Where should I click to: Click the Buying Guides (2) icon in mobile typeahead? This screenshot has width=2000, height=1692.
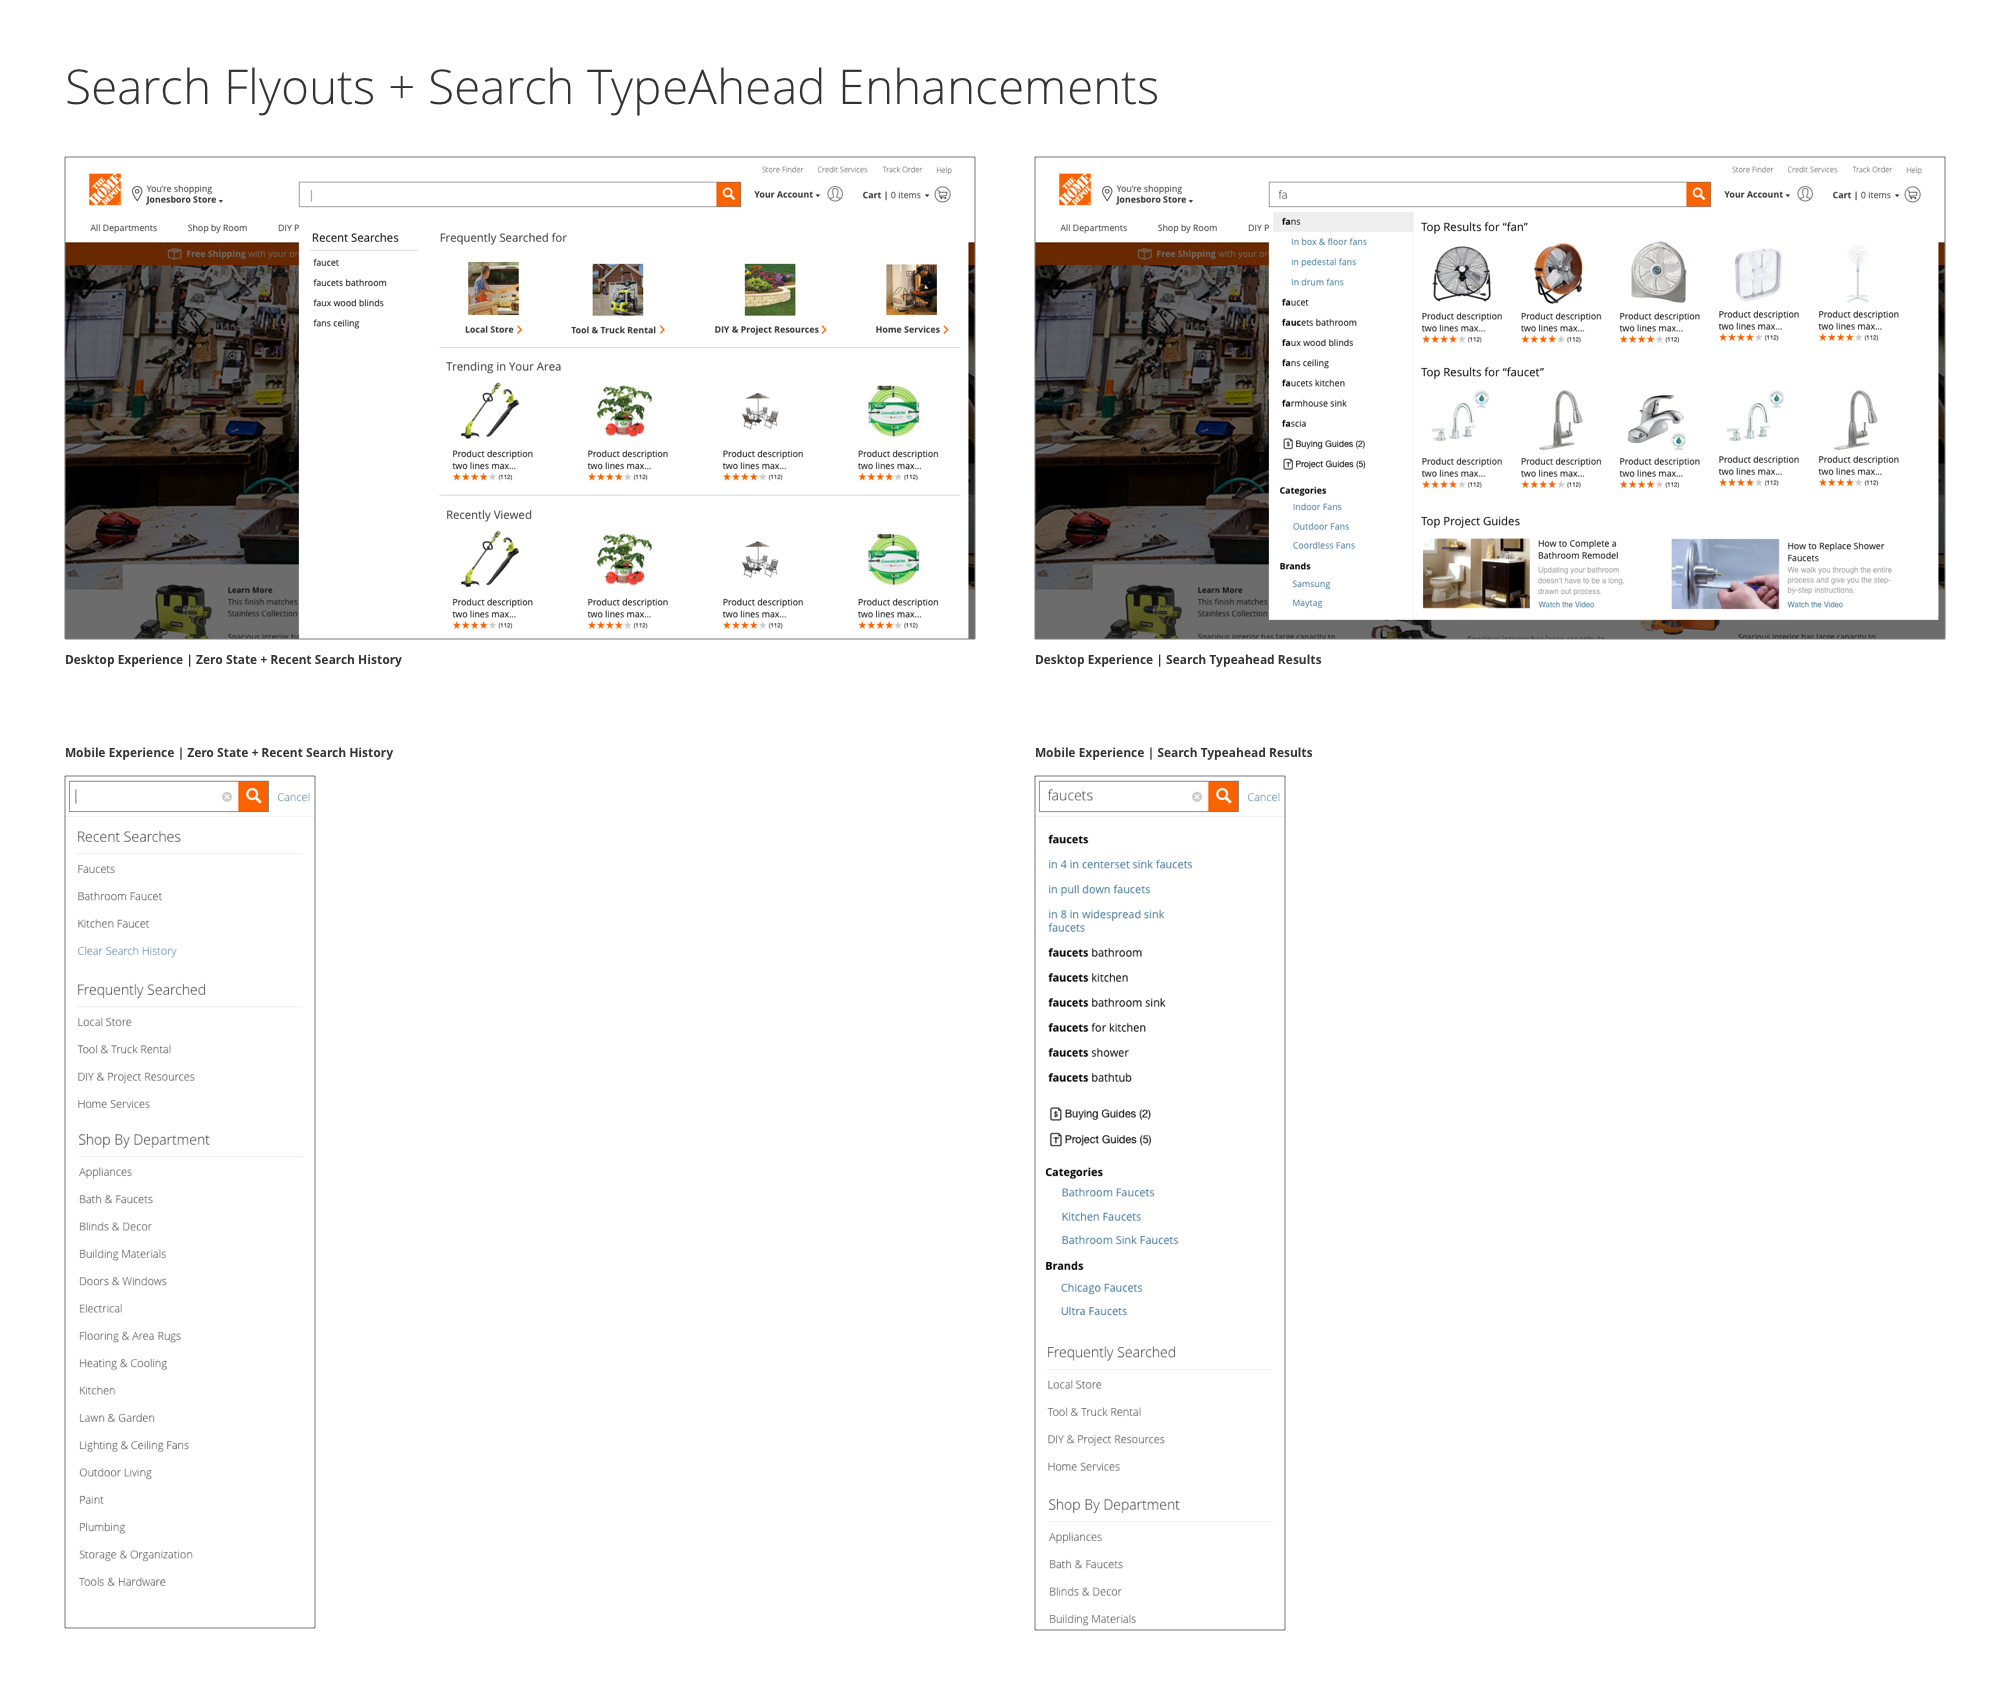[x=1055, y=1114]
